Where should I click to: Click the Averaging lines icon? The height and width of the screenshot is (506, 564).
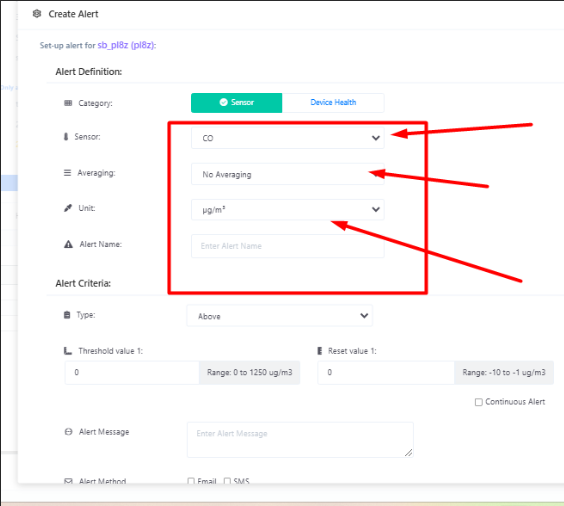(67, 173)
